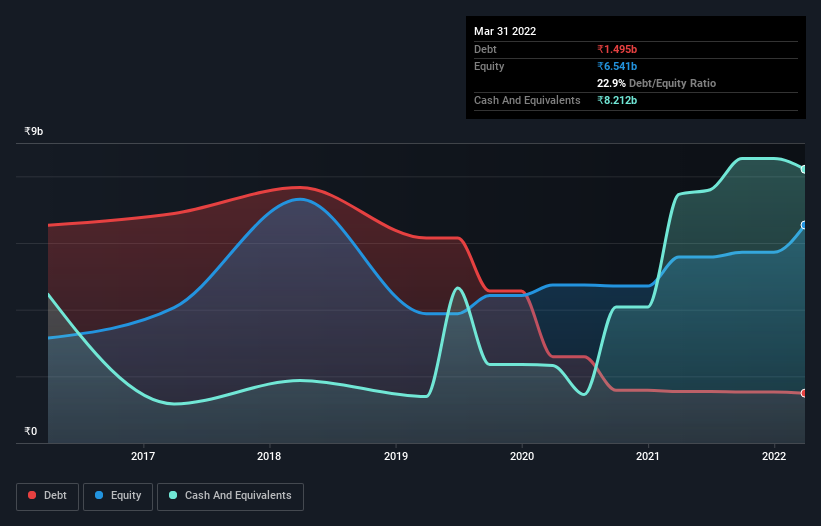Toggle Cash And Equivalents legend button

[230, 496]
